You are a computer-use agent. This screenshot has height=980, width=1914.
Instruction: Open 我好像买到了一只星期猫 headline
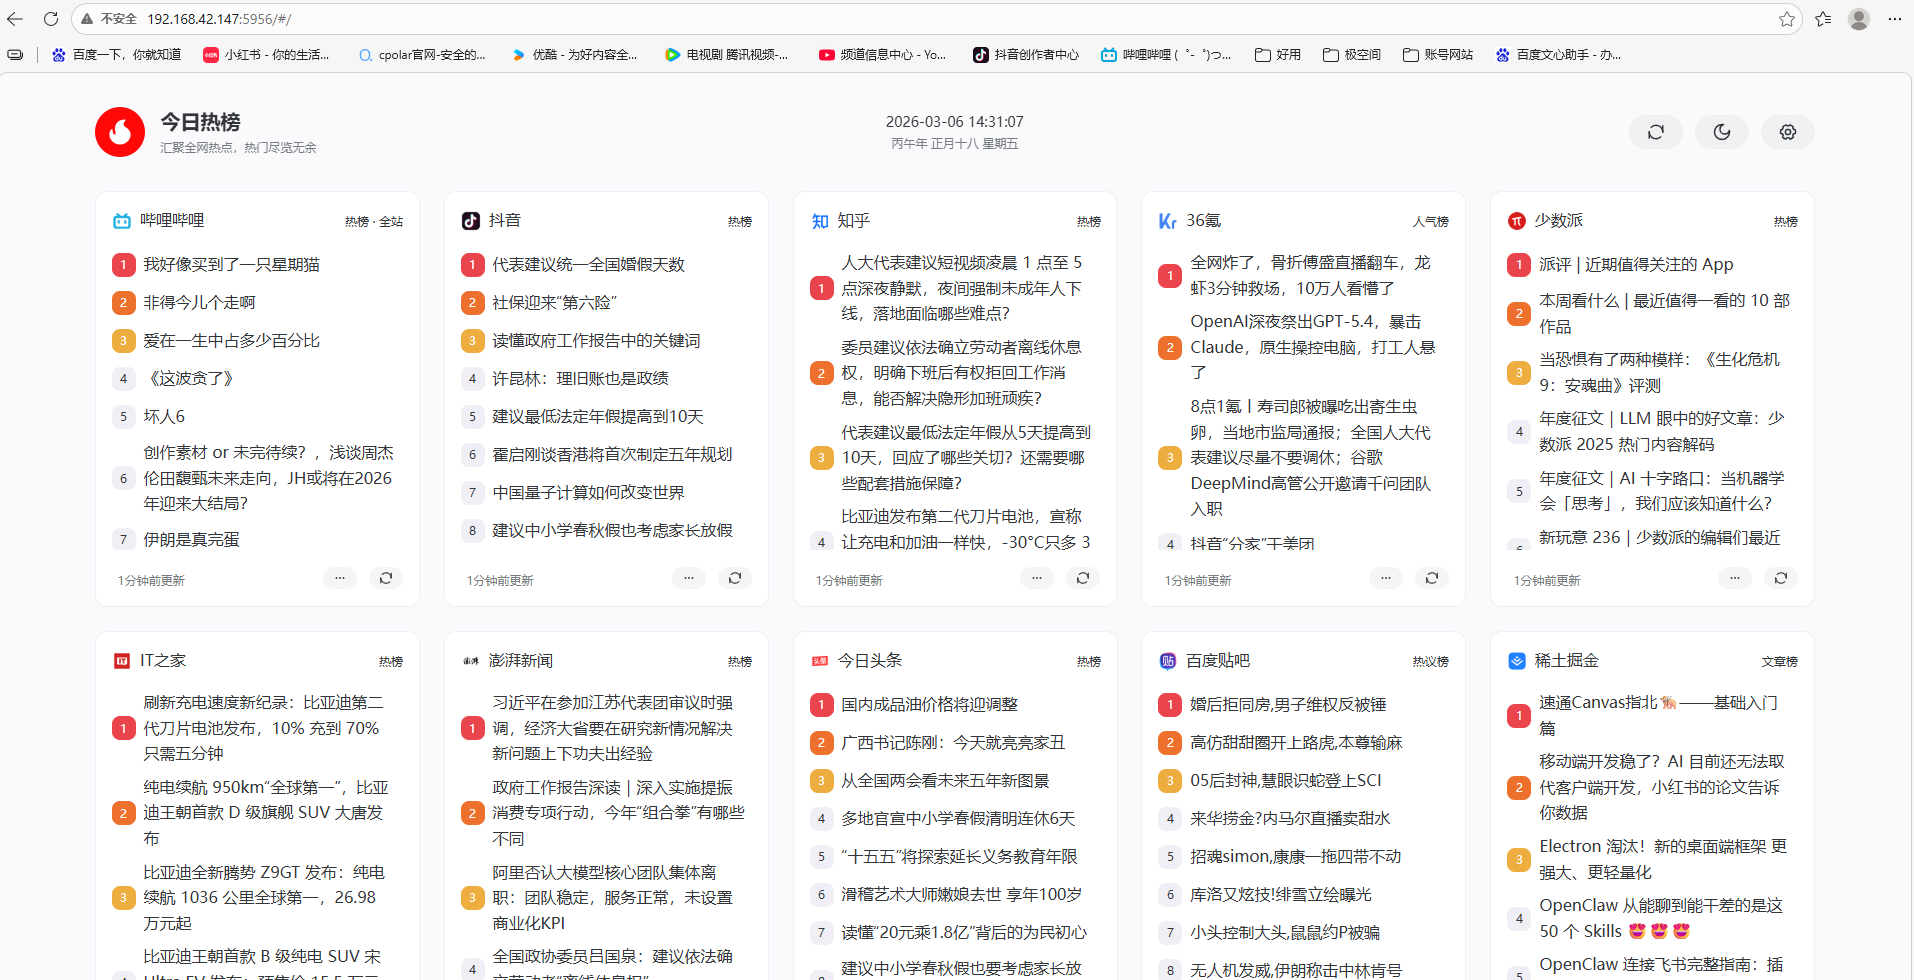click(x=231, y=265)
